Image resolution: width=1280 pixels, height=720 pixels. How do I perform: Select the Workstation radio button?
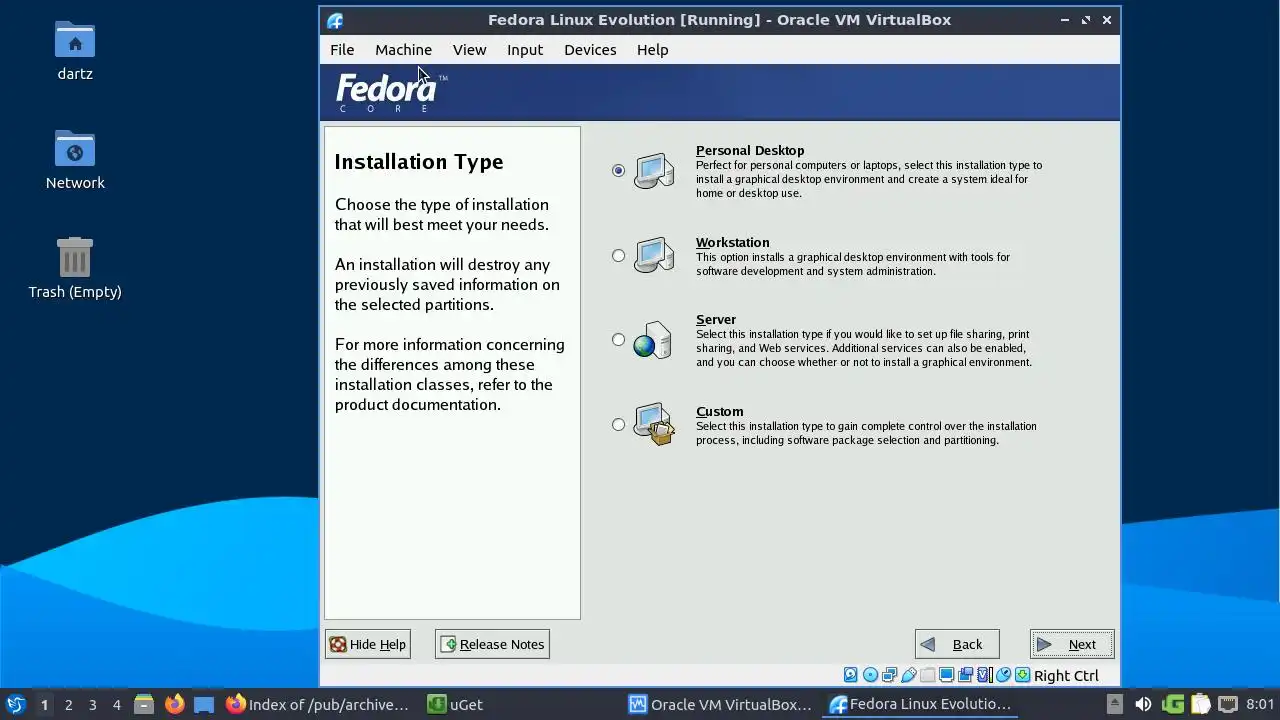tap(618, 256)
